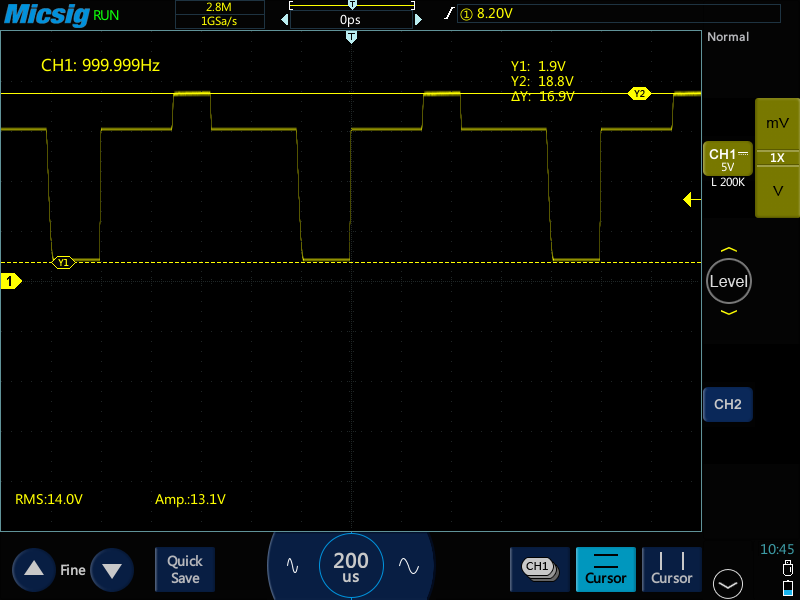Open the CH1 5V channel tab

tap(728, 159)
